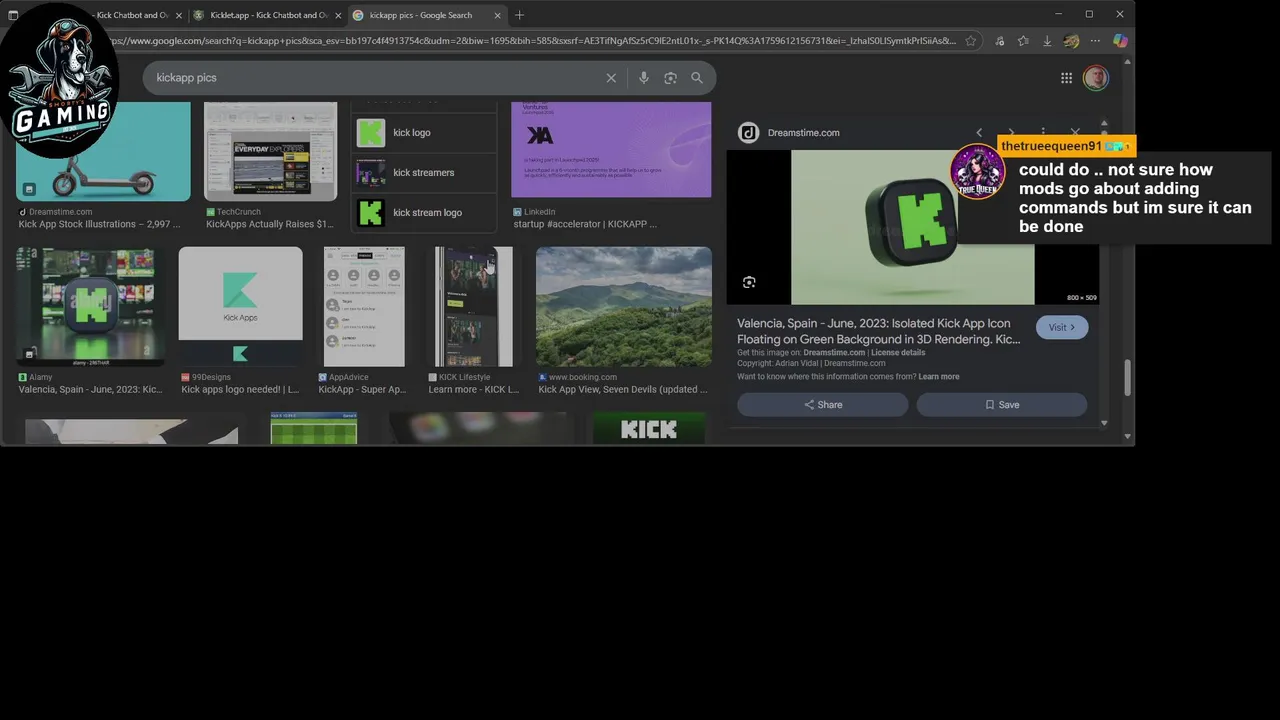Open the browser profile avatar in toolbar
The width and height of the screenshot is (1280, 720).
(x=1071, y=41)
